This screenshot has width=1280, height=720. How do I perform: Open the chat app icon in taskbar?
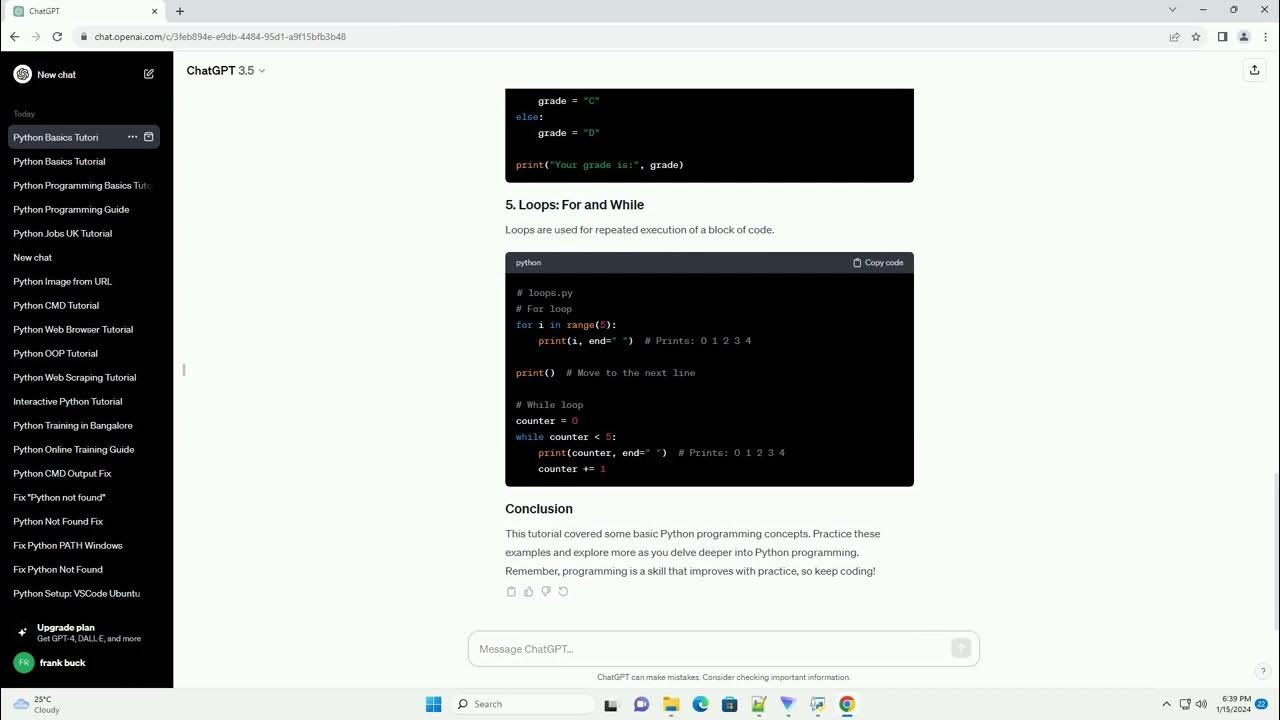pos(642,704)
